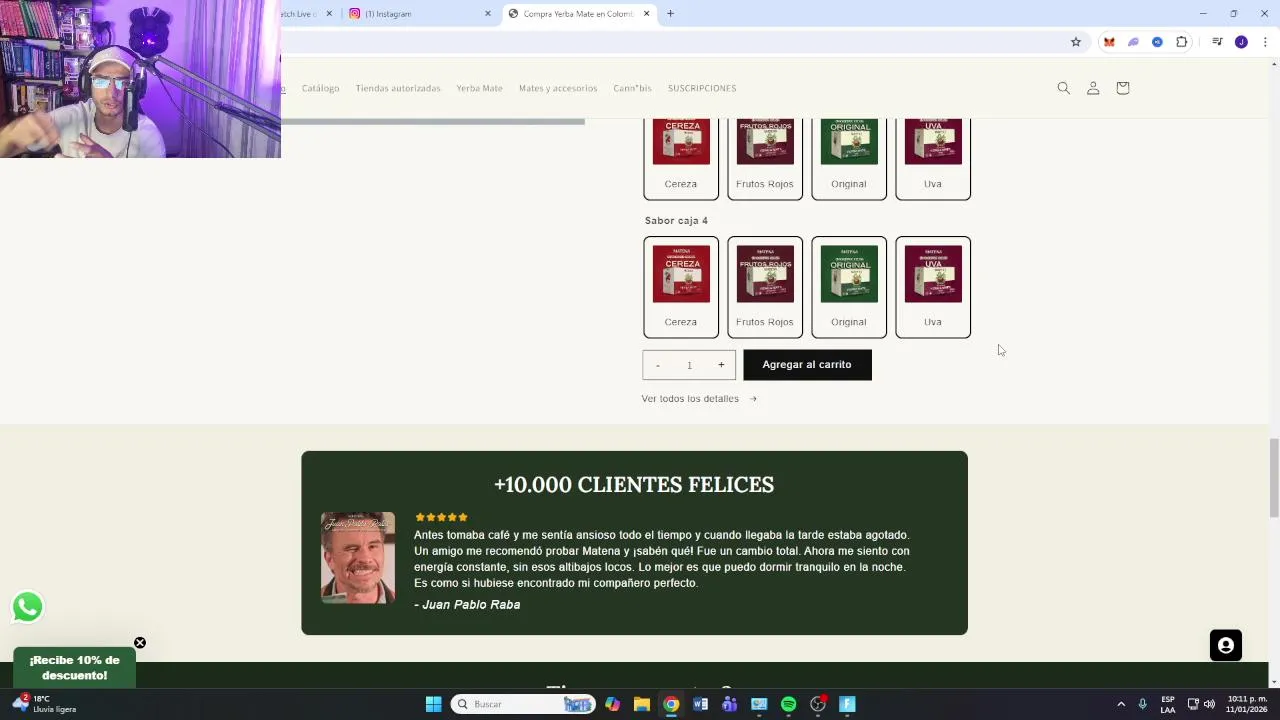Select Frutos Rojos in row above Sabor caja 4

pyautogui.click(x=765, y=159)
